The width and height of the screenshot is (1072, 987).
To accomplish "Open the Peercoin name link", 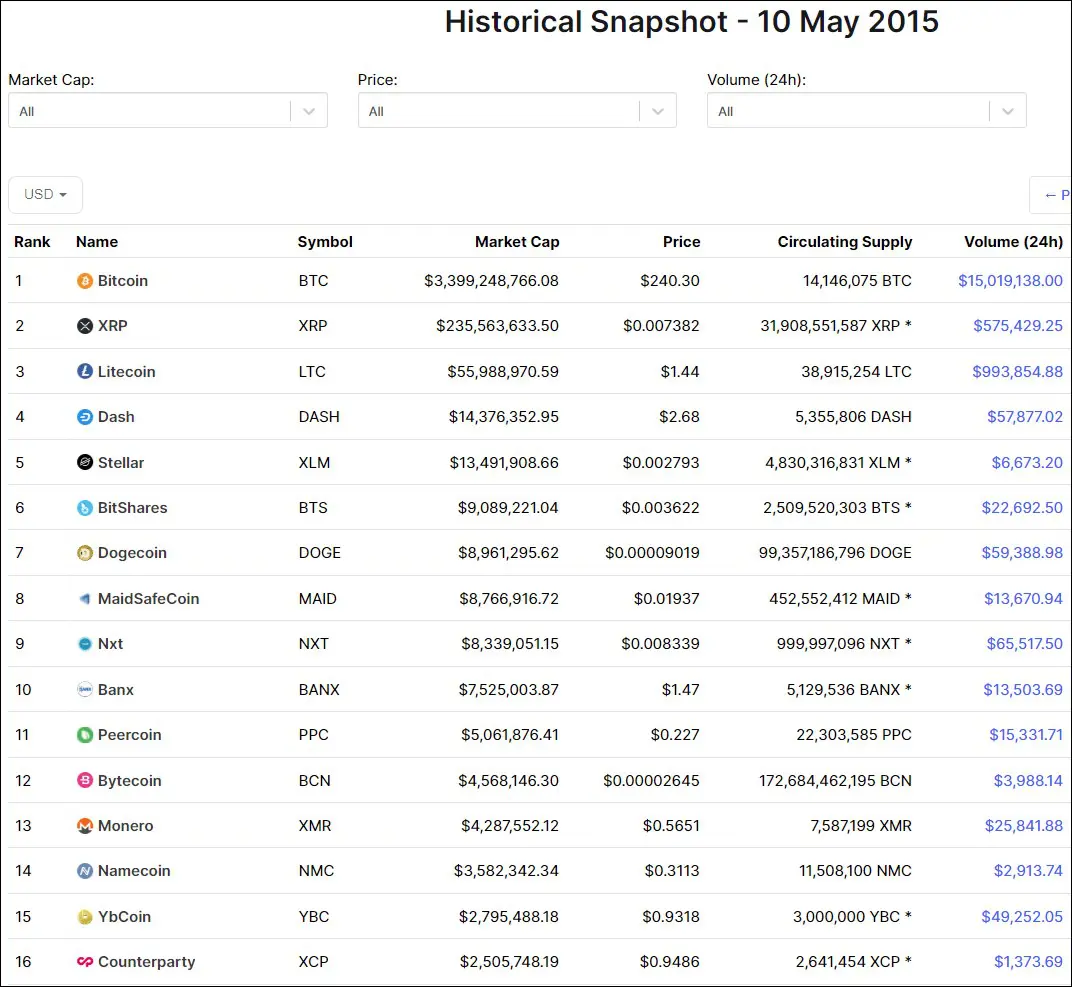I will (129, 735).
